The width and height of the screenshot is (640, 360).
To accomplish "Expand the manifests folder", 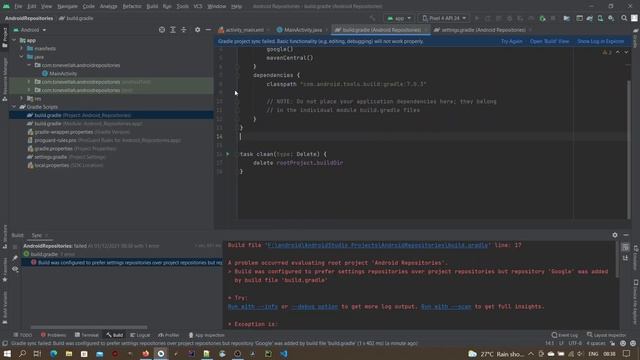I will 22,48.
